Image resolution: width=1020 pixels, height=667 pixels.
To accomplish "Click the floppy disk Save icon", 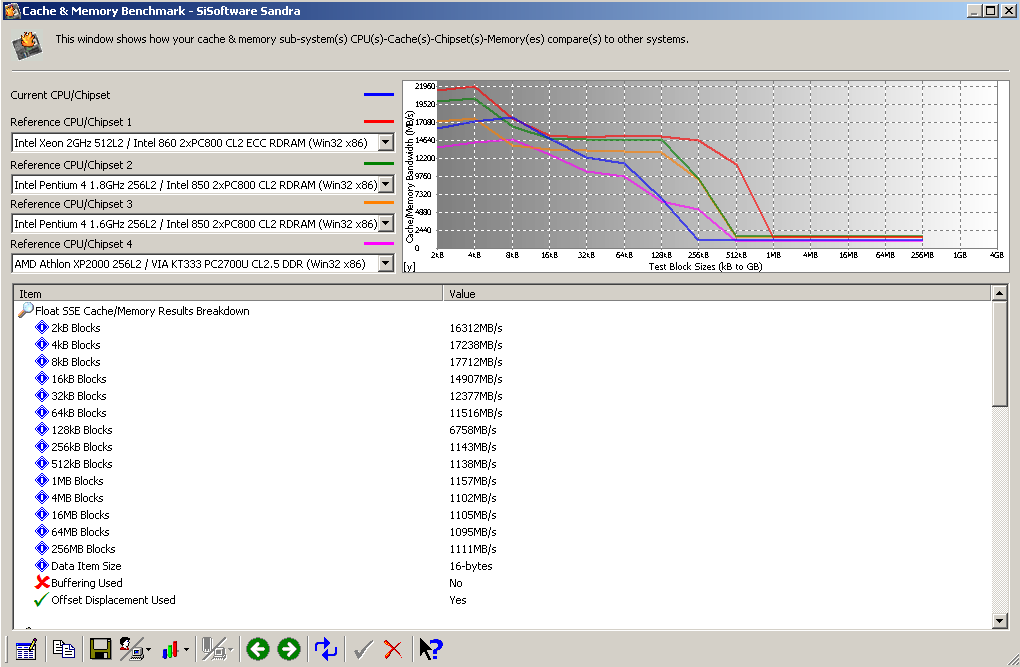I will point(100,649).
